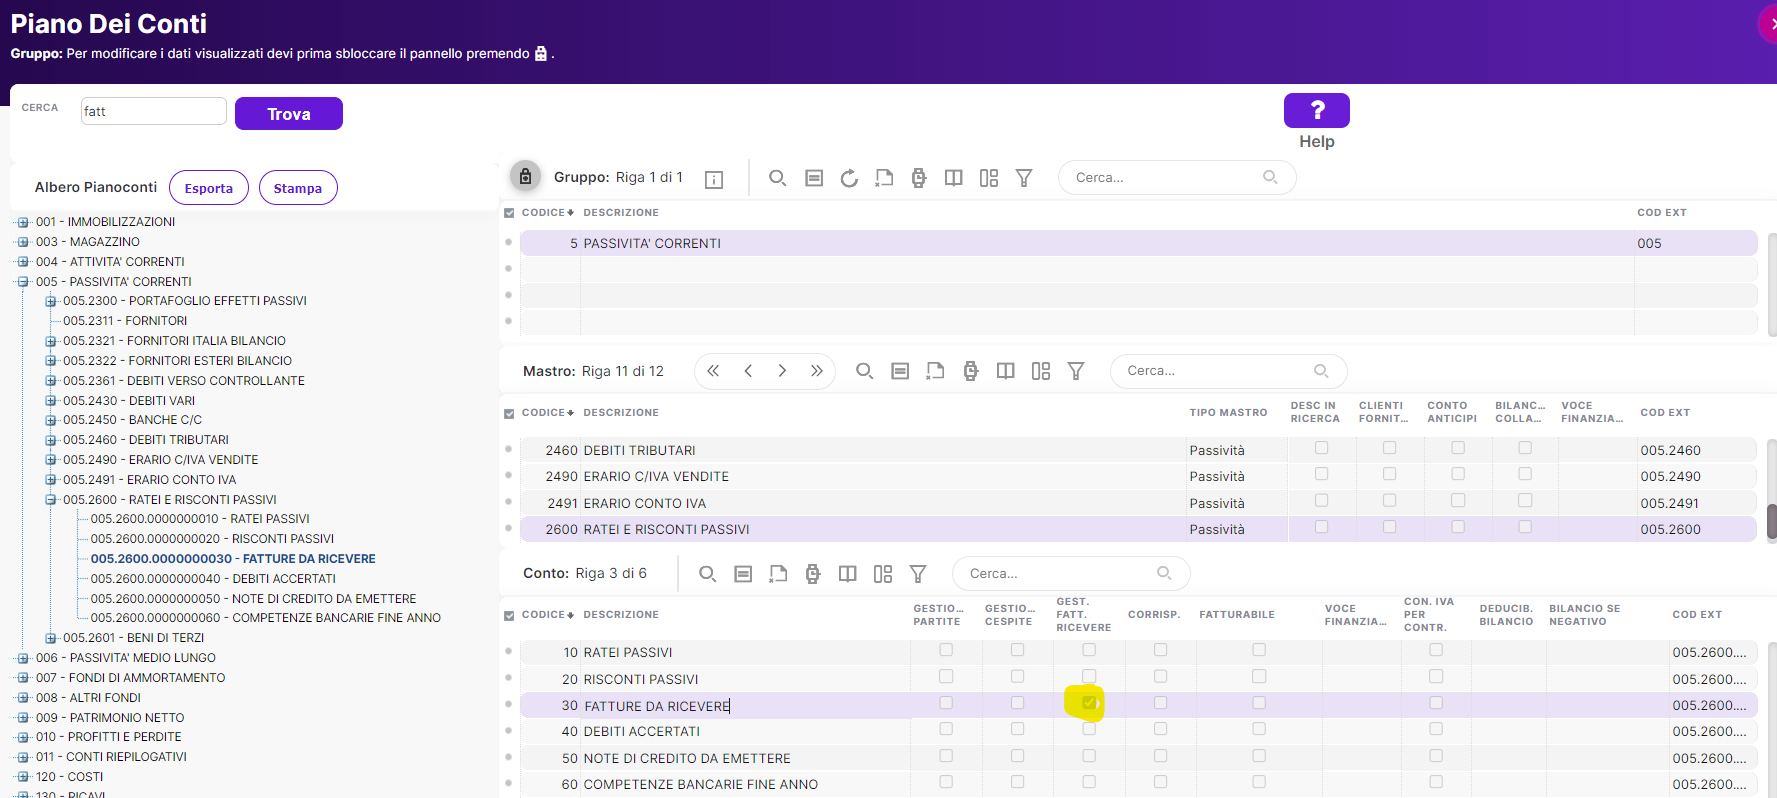Click the Stampa button
Viewport: 1777px width, 798px height.
[x=298, y=188]
